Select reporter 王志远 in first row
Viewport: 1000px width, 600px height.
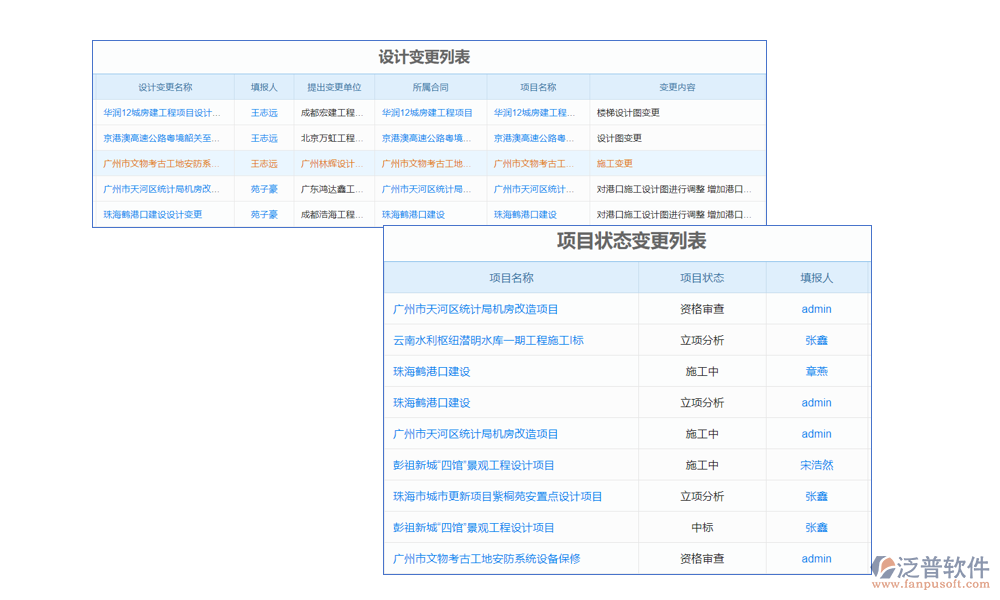(x=262, y=112)
